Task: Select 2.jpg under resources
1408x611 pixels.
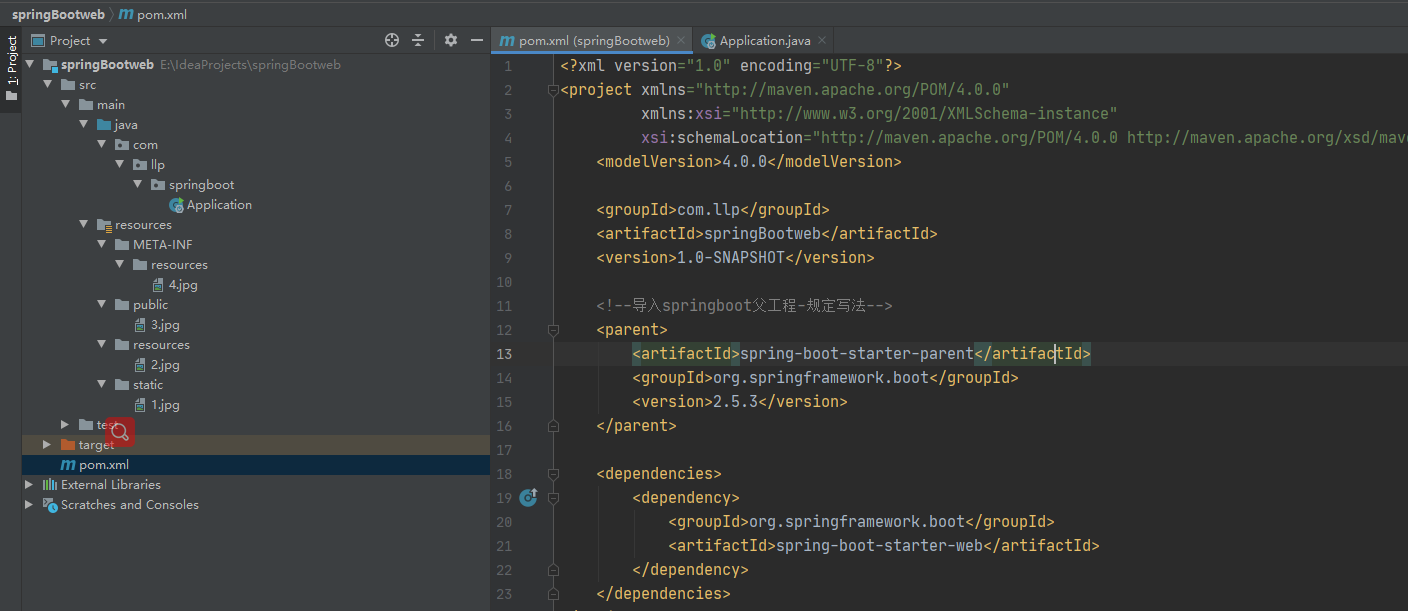Action: pos(165,364)
